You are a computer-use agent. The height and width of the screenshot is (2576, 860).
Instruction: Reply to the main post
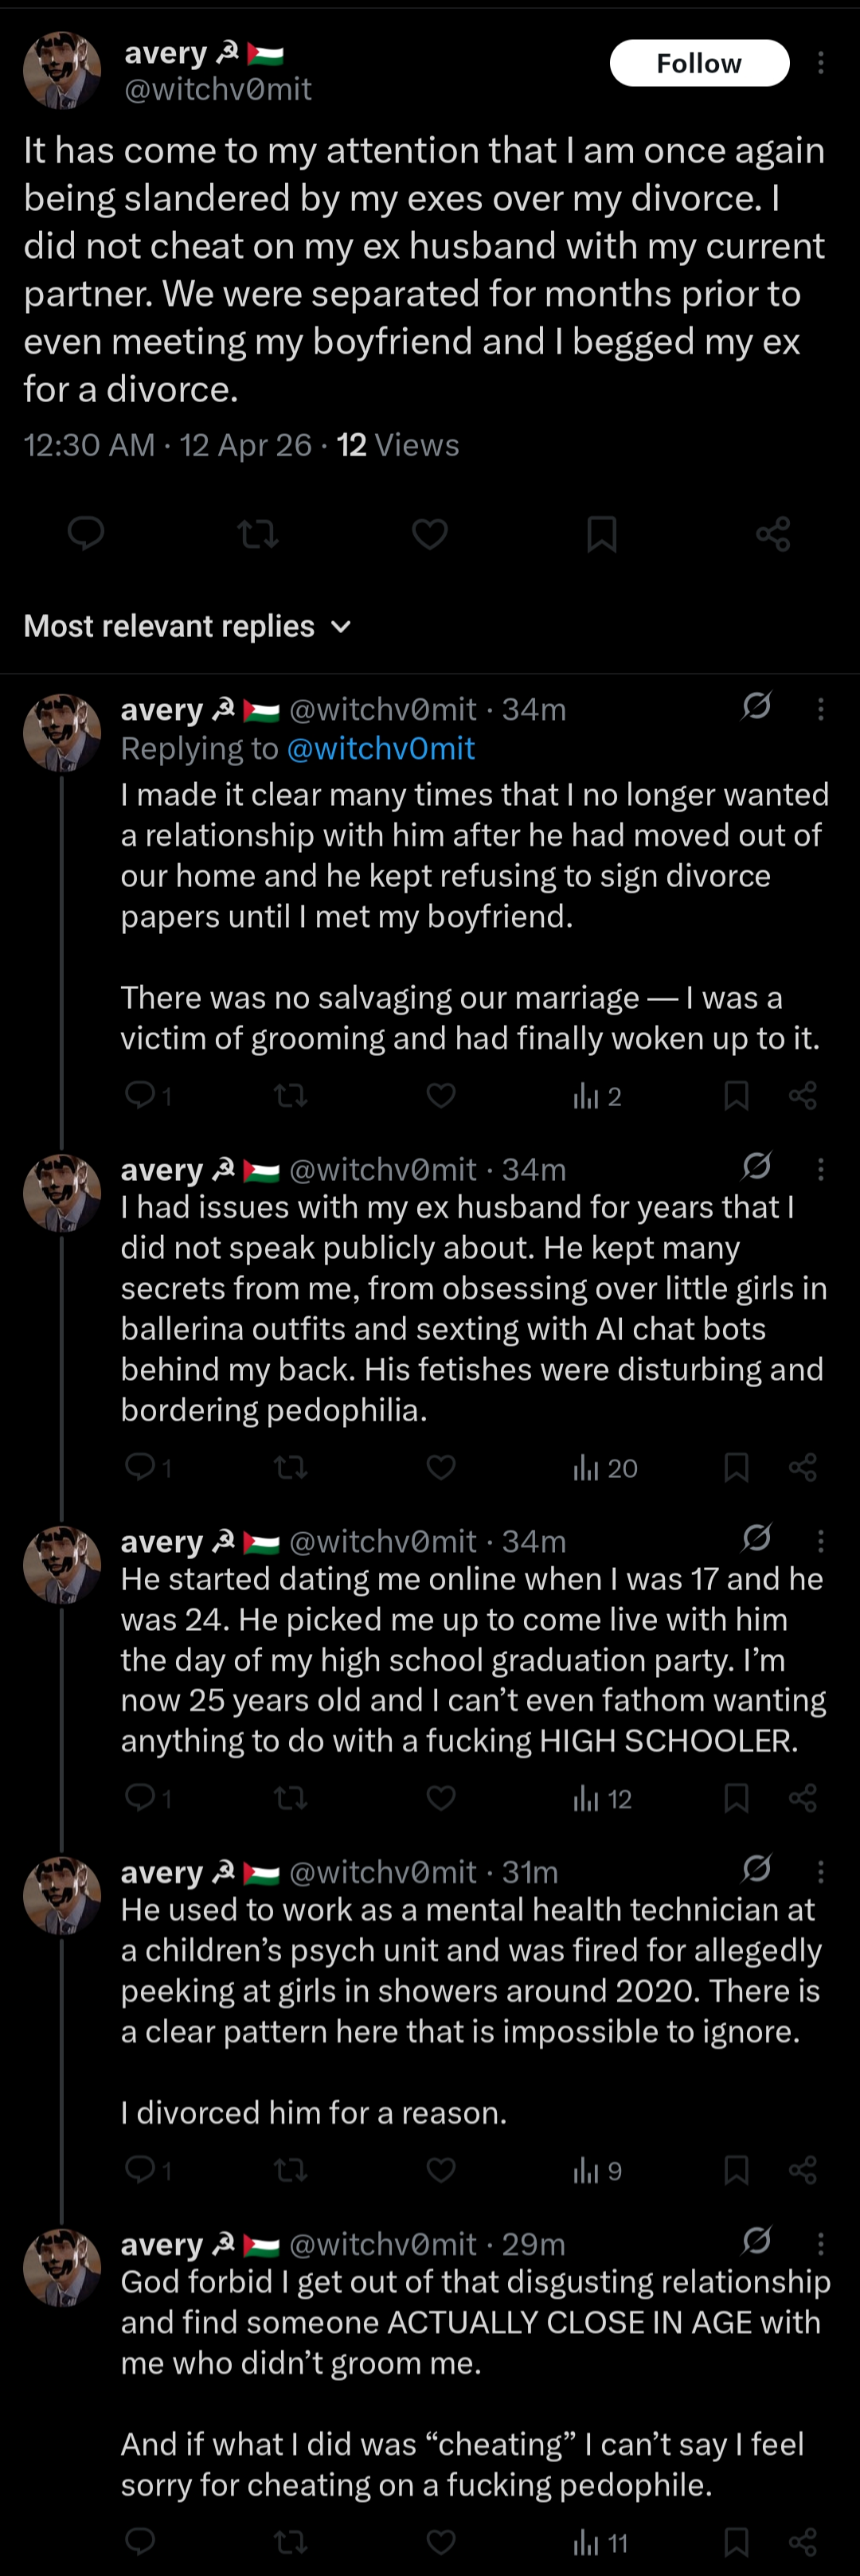click(x=86, y=534)
